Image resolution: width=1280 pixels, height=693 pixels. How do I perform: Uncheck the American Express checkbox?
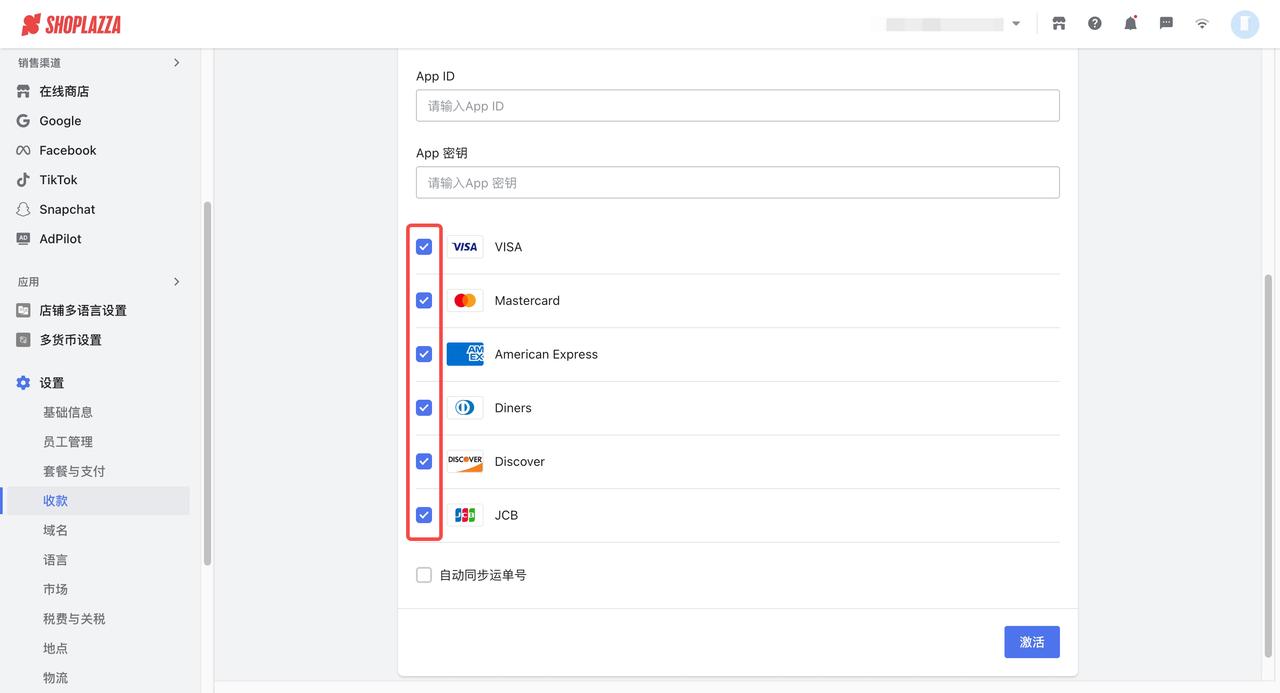coord(424,354)
